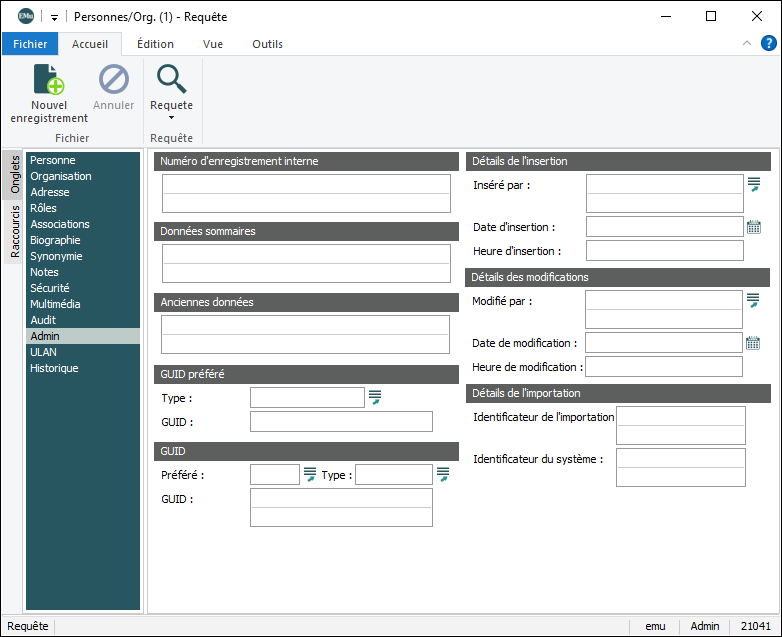Open calendar picker for Date de modification
Image resolution: width=782 pixels, height=637 pixels.
[754, 343]
